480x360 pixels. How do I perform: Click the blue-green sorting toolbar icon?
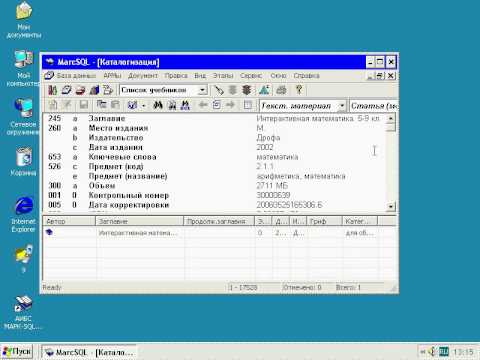tap(264, 90)
